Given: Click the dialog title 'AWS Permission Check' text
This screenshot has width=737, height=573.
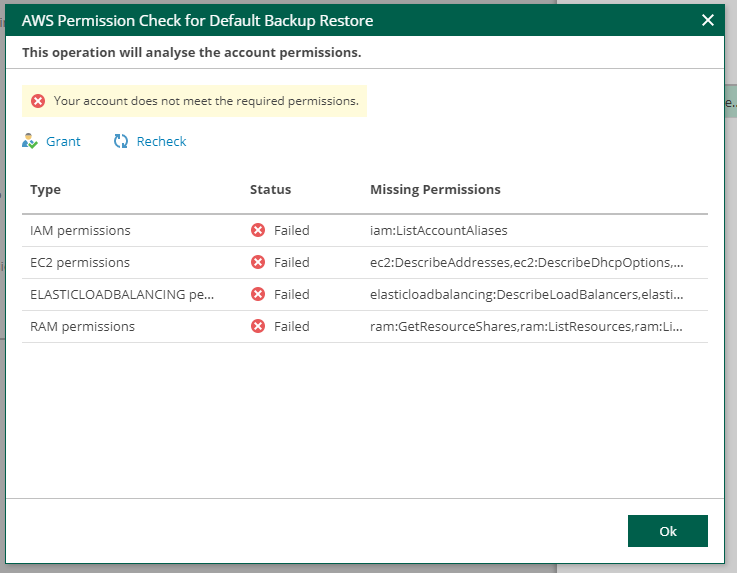Looking at the screenshot, I should pos(197,21).
